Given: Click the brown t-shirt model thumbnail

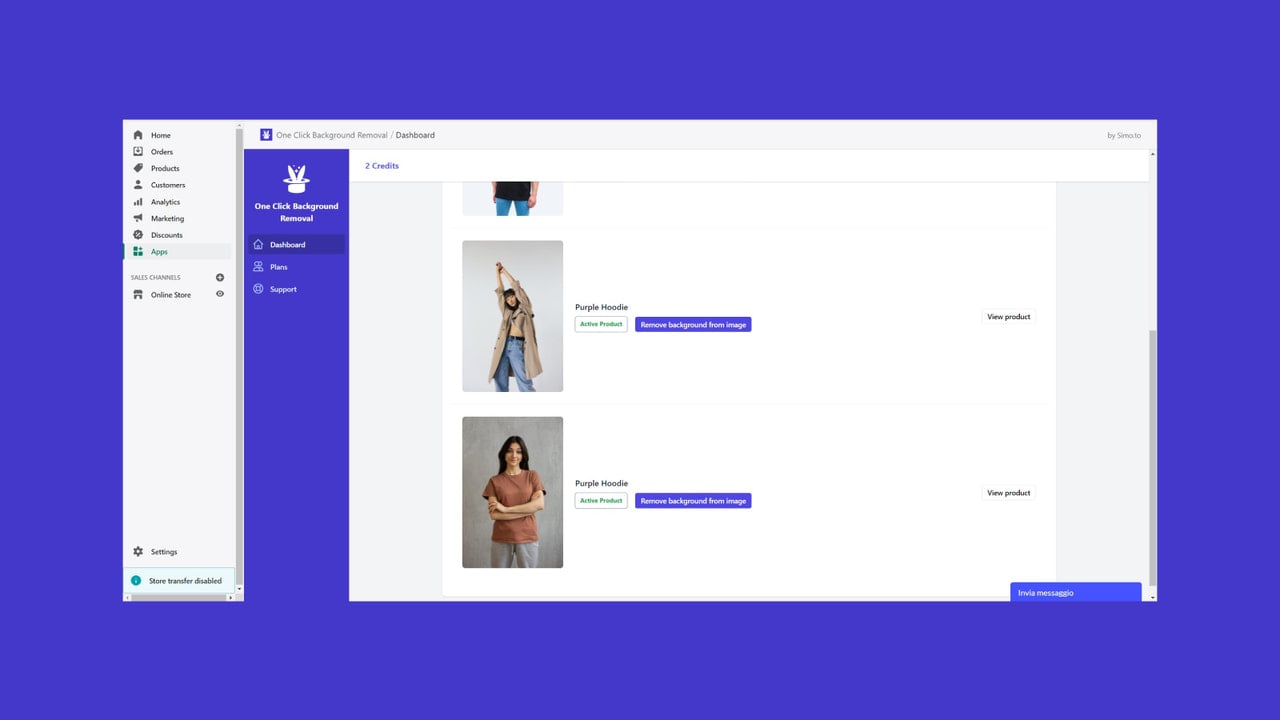Looking at the screenshot, I should 512,492.
